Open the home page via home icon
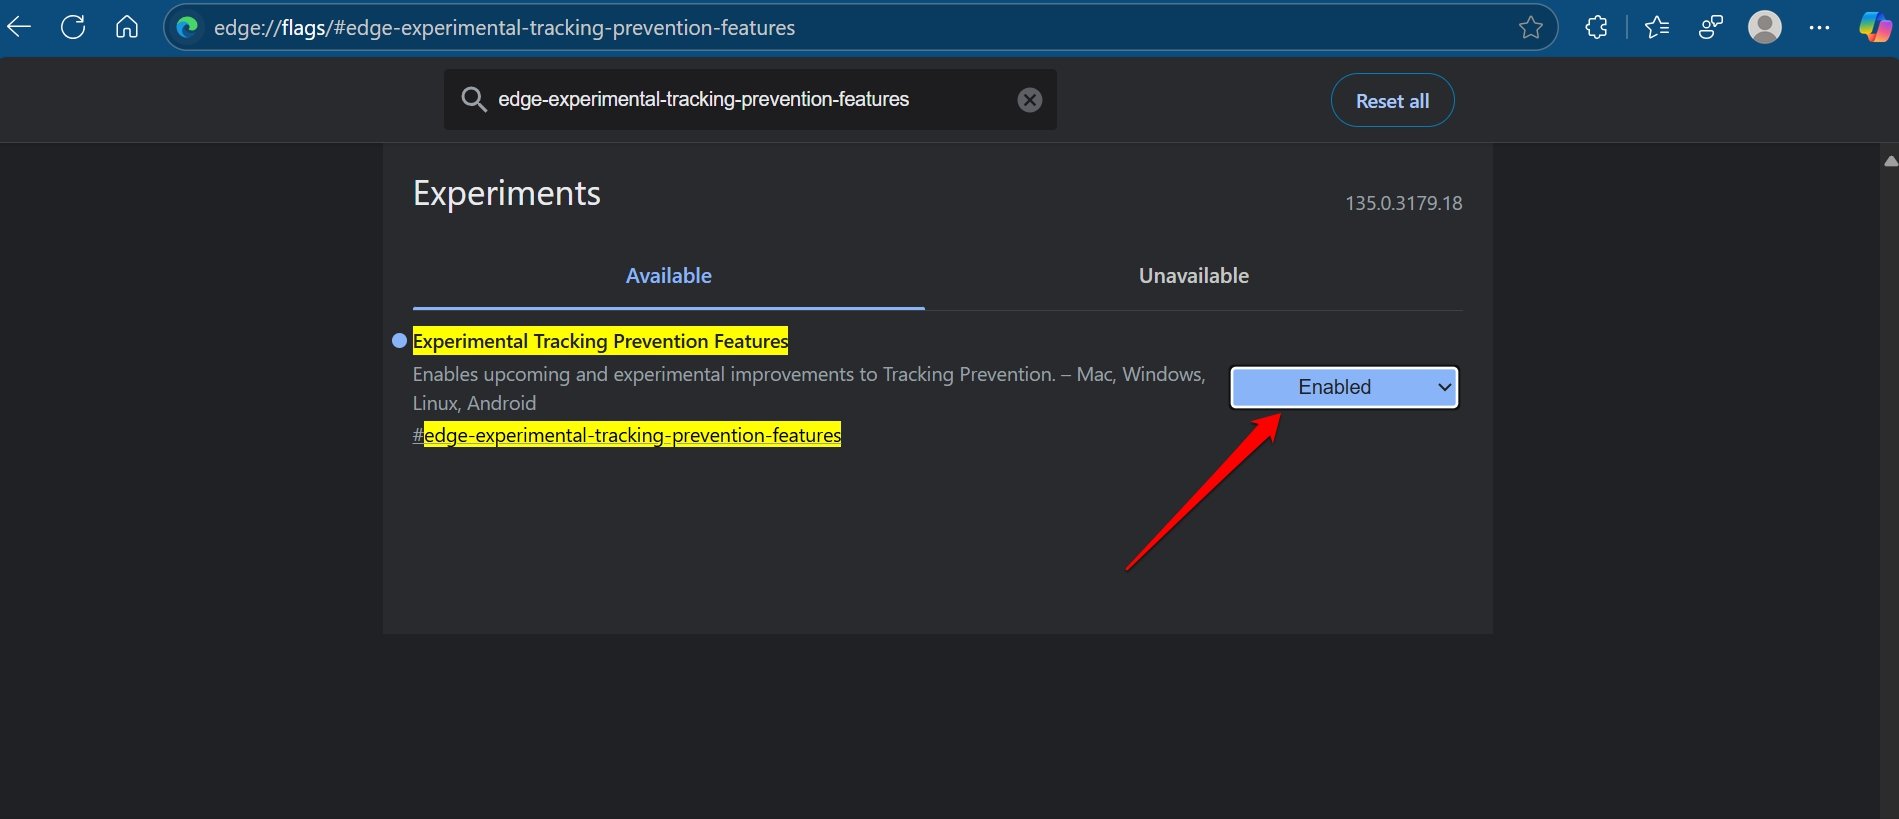Viewport: 1899px width, 819px height. pos(127,27)
